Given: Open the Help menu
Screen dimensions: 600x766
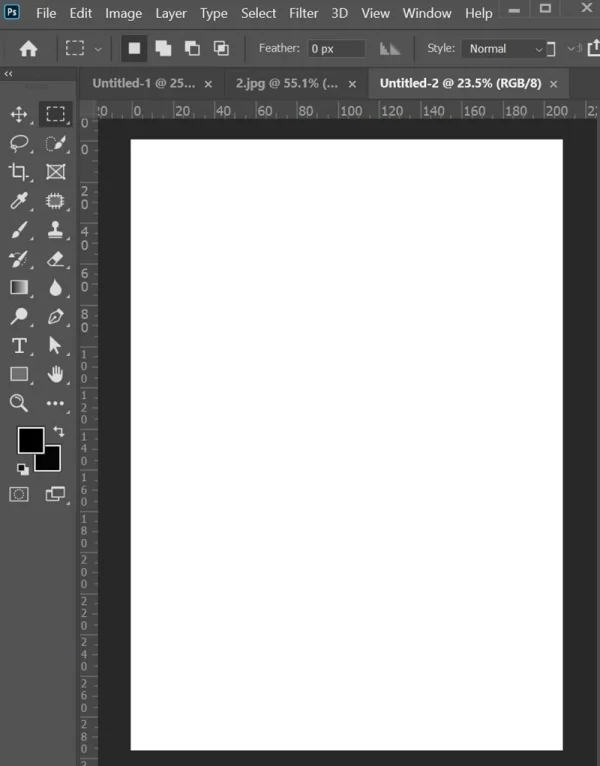Looking at the screenshot, I should (479, 14).
